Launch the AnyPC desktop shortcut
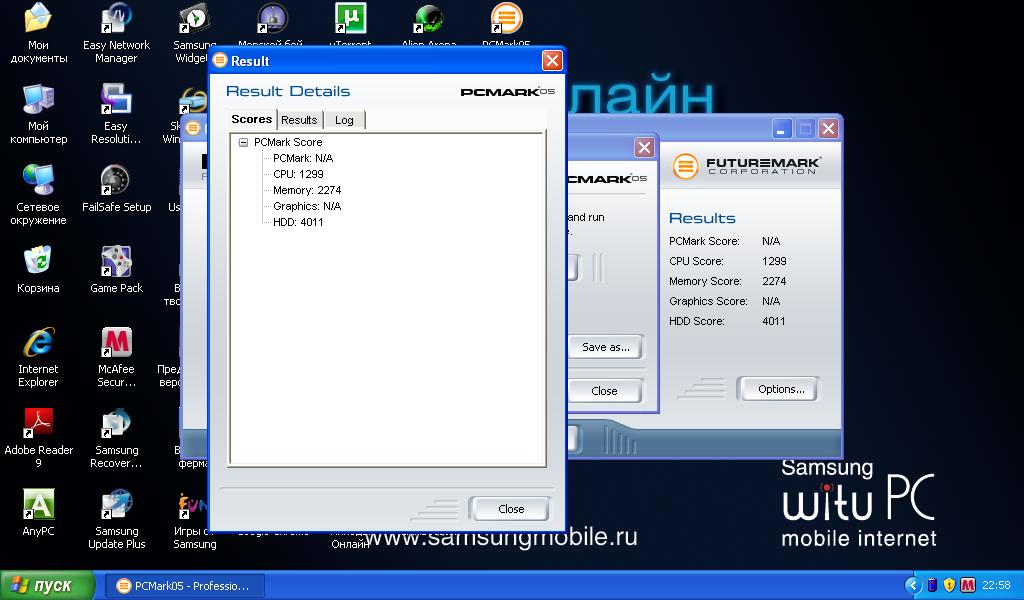This screenshot has width=1024, height=600. point(38,513)
